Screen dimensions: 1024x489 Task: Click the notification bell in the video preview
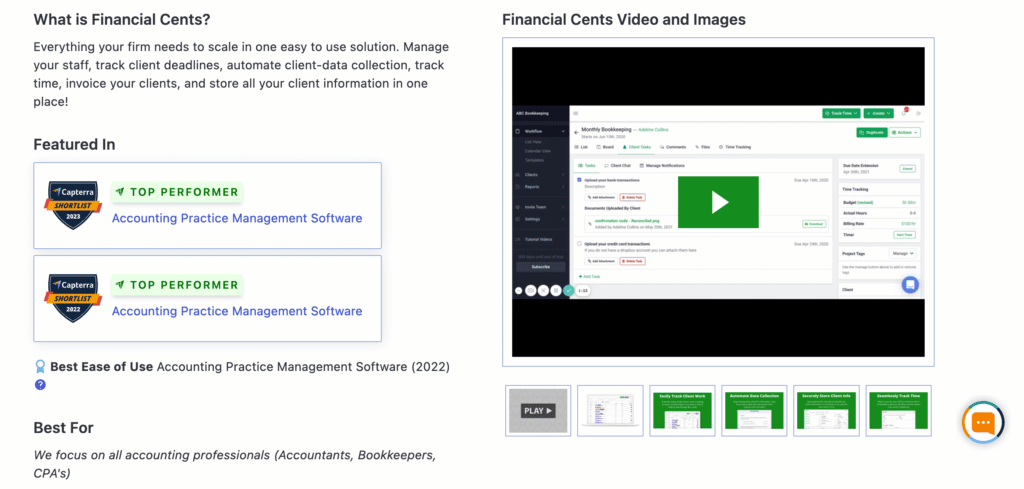pyautogui.click(x=904, y=113)
